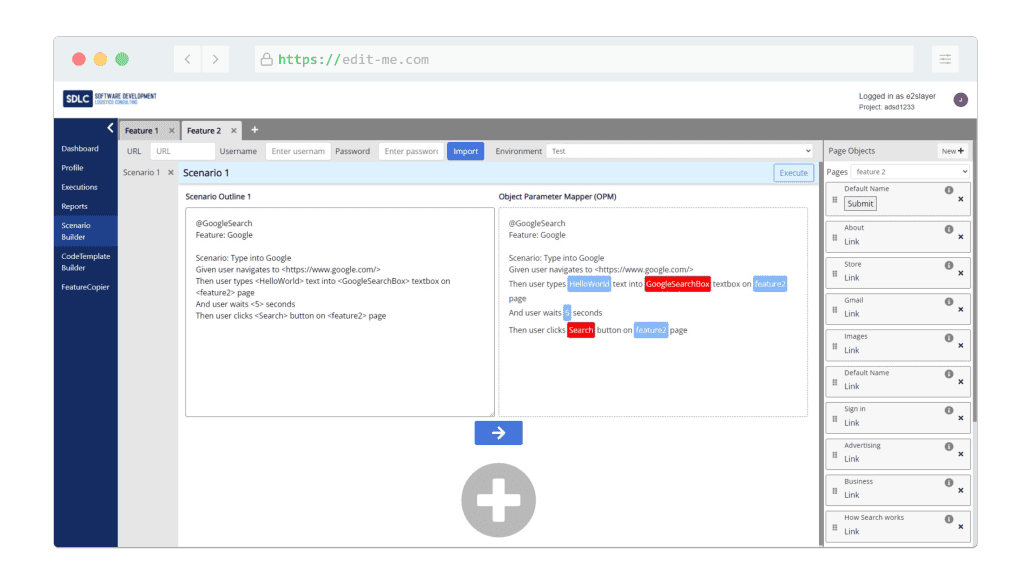Screen dimensions: 1031x584
Task: Open the hamburger menu icon in the browser bar
Action: click(945, 58)
